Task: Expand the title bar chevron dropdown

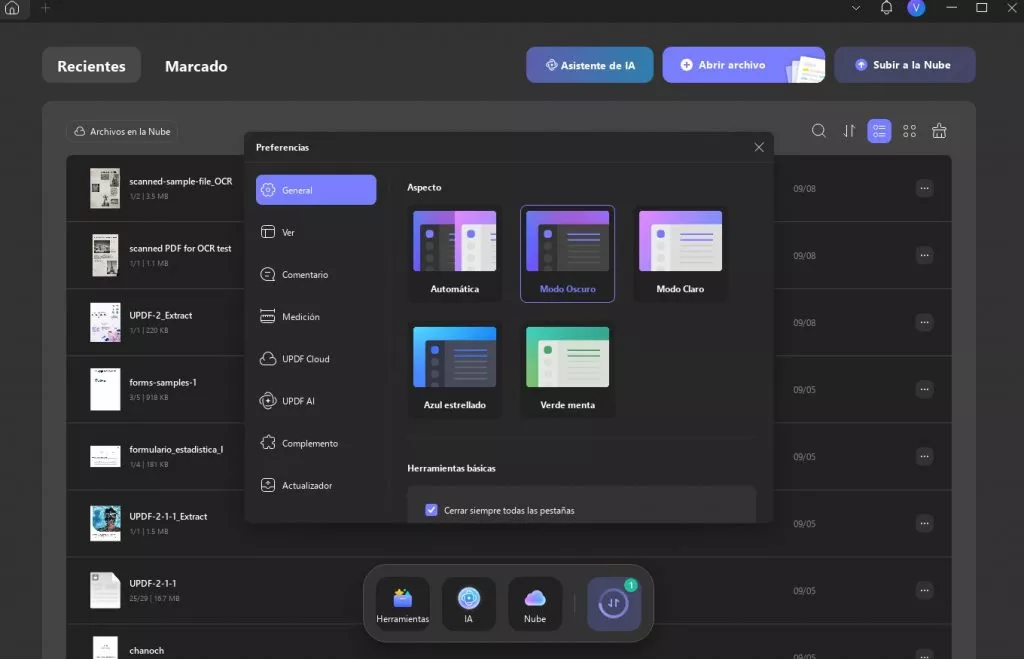Action: coord(856,8)
